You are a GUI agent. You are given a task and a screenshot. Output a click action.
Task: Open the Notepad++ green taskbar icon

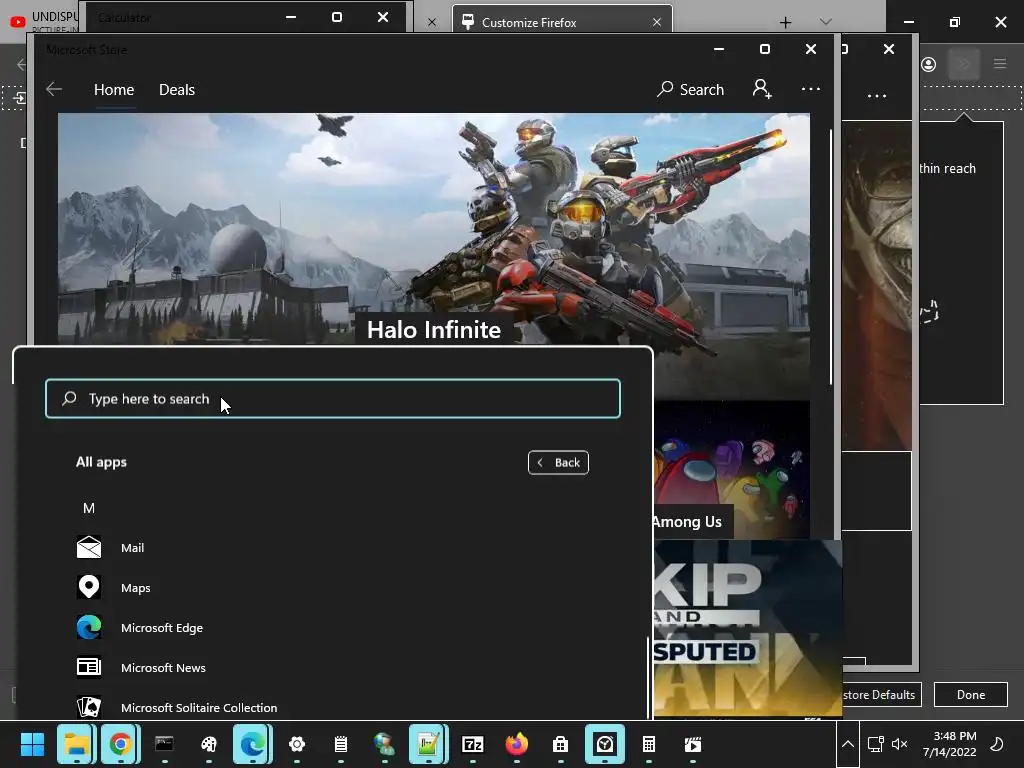428,744
